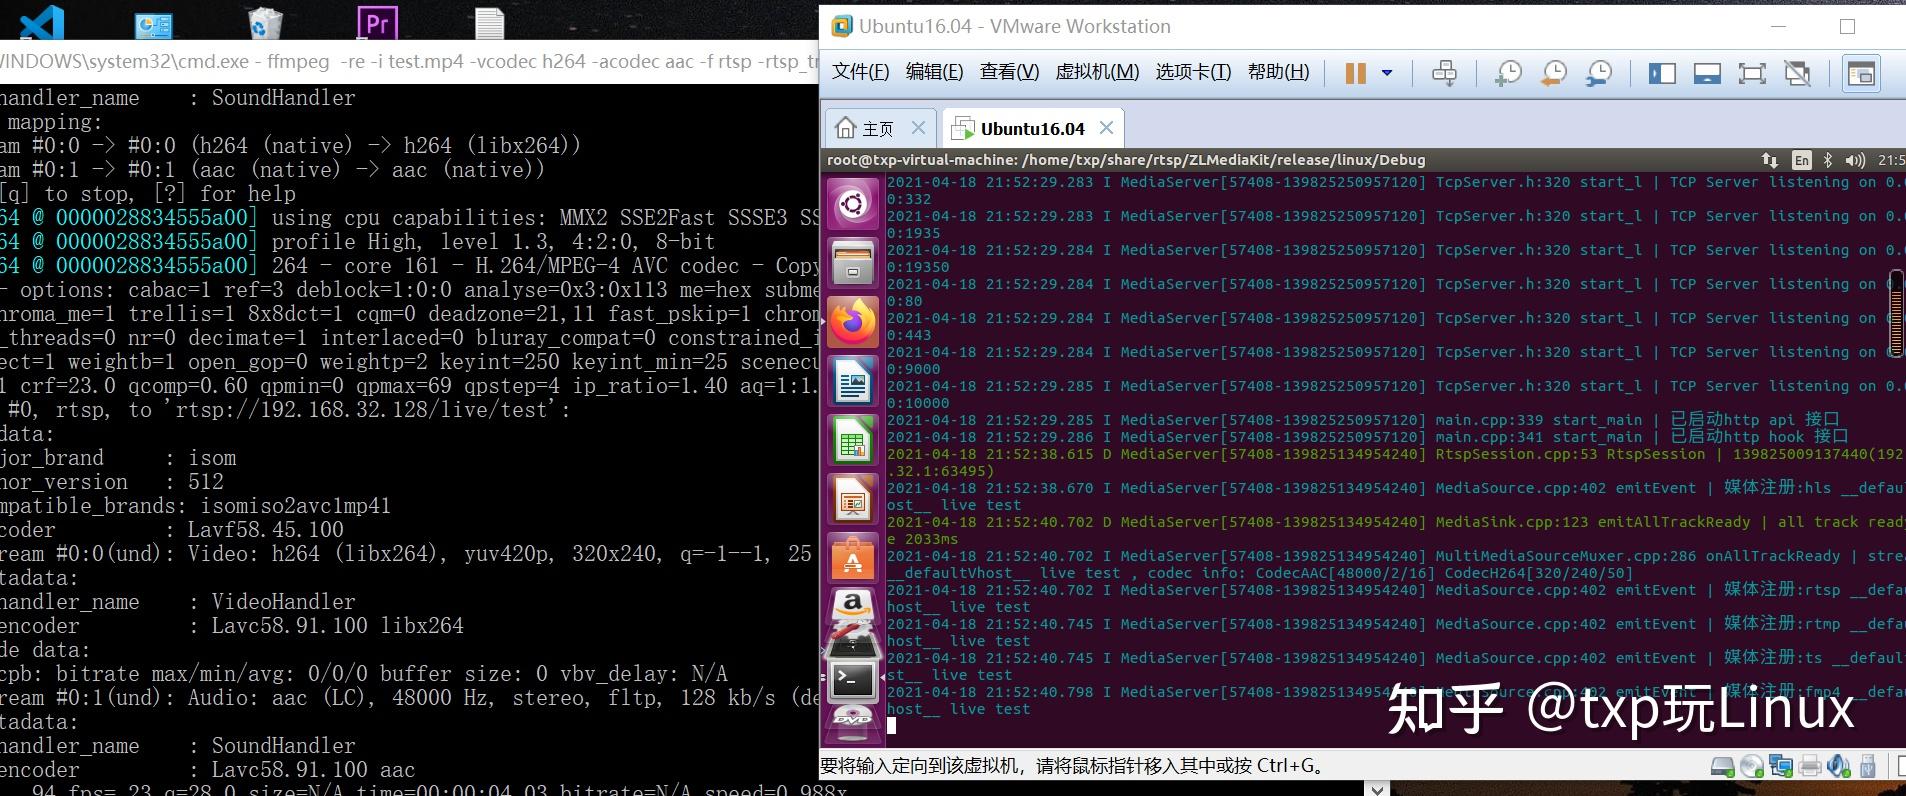Open the text document icon on the desktop
Screen dimensions: 1906x796
(489, 23)
